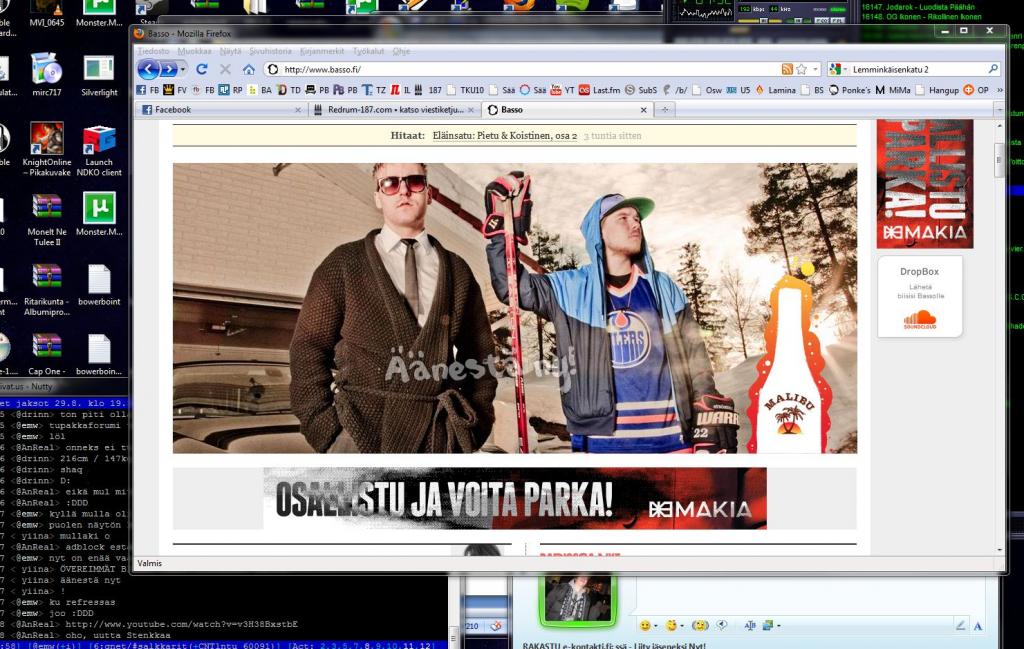Bookmark this page with the star icon
The image size is (1024, 649).
click(x=801, y=69)
